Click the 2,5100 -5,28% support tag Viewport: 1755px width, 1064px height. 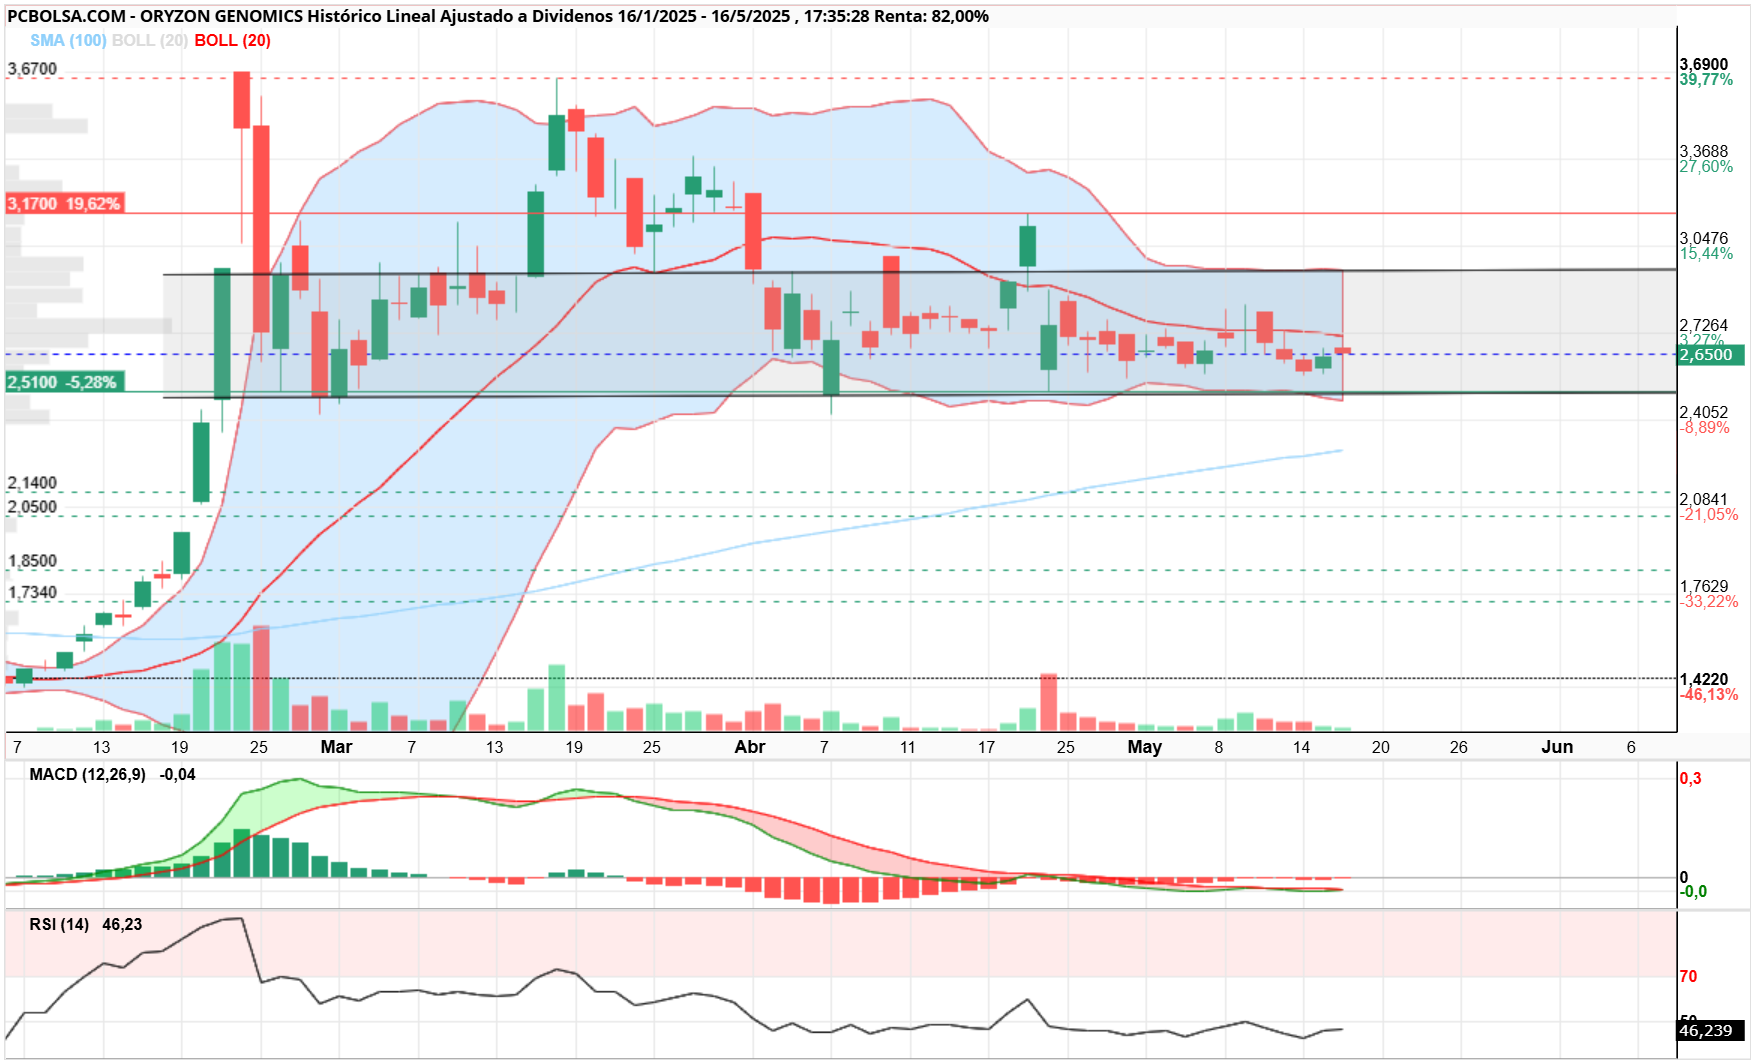[x=64, y=382]
